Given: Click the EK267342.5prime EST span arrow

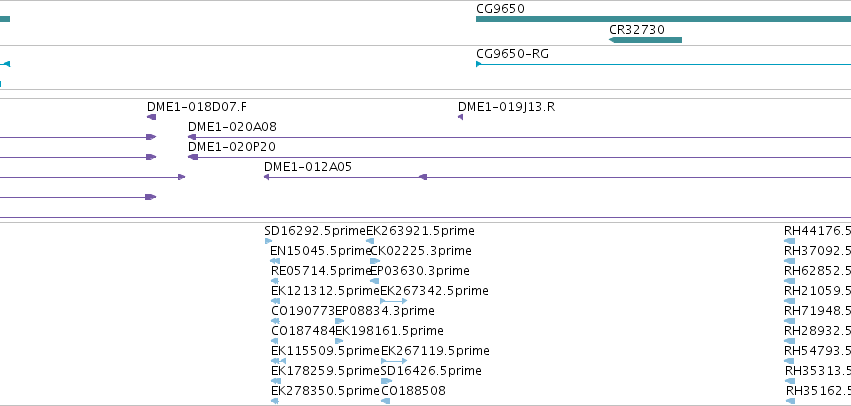Looking at the screenshot, I should pyautogui.click(x=393, y=301).
